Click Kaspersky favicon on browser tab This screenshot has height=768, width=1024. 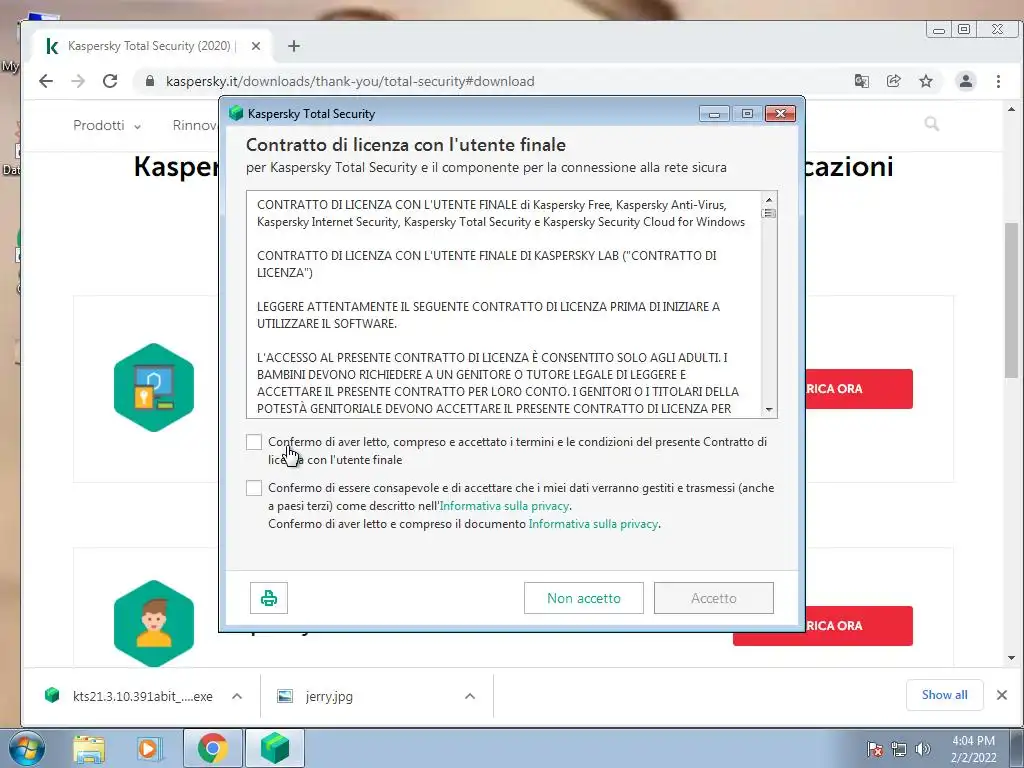52,46
